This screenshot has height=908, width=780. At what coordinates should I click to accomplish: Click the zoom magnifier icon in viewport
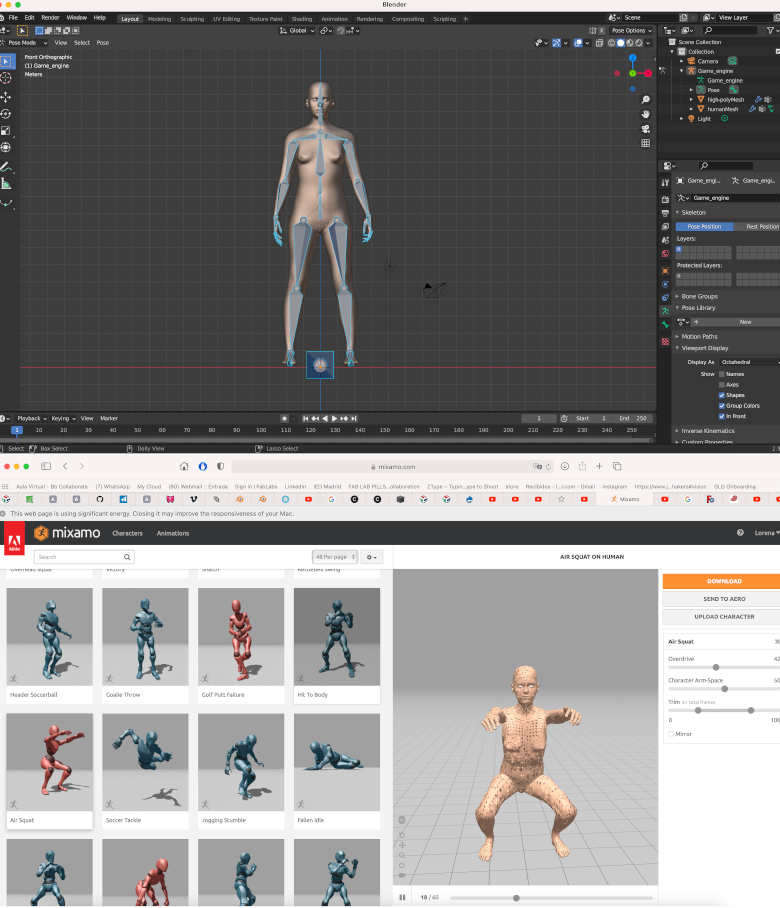pos(646,100)
